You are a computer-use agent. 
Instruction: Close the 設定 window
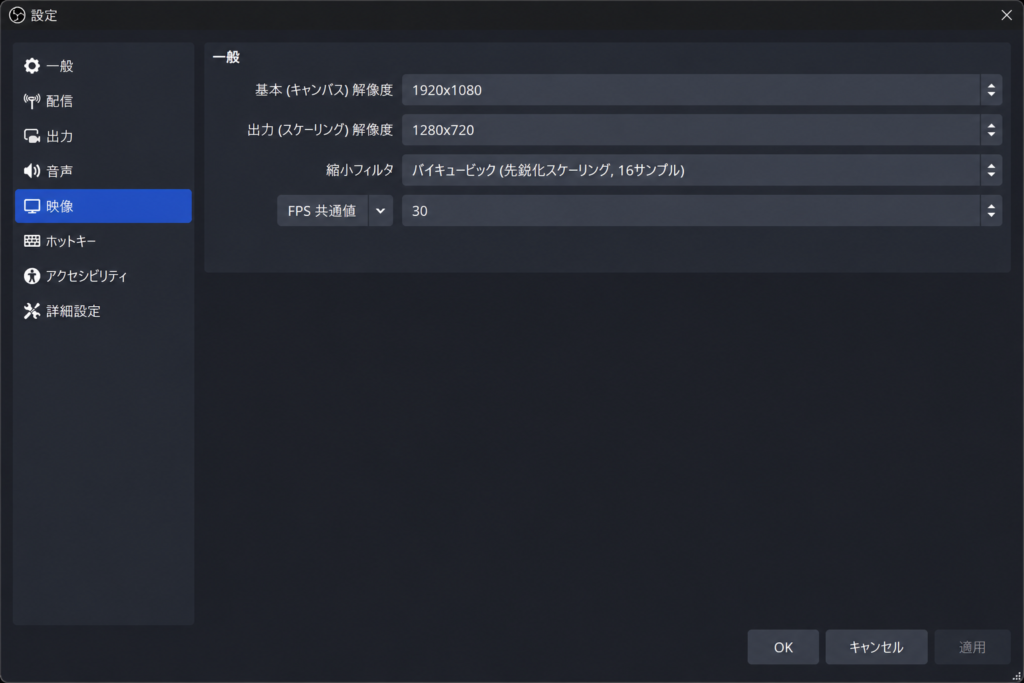[x=1006, y=15]
